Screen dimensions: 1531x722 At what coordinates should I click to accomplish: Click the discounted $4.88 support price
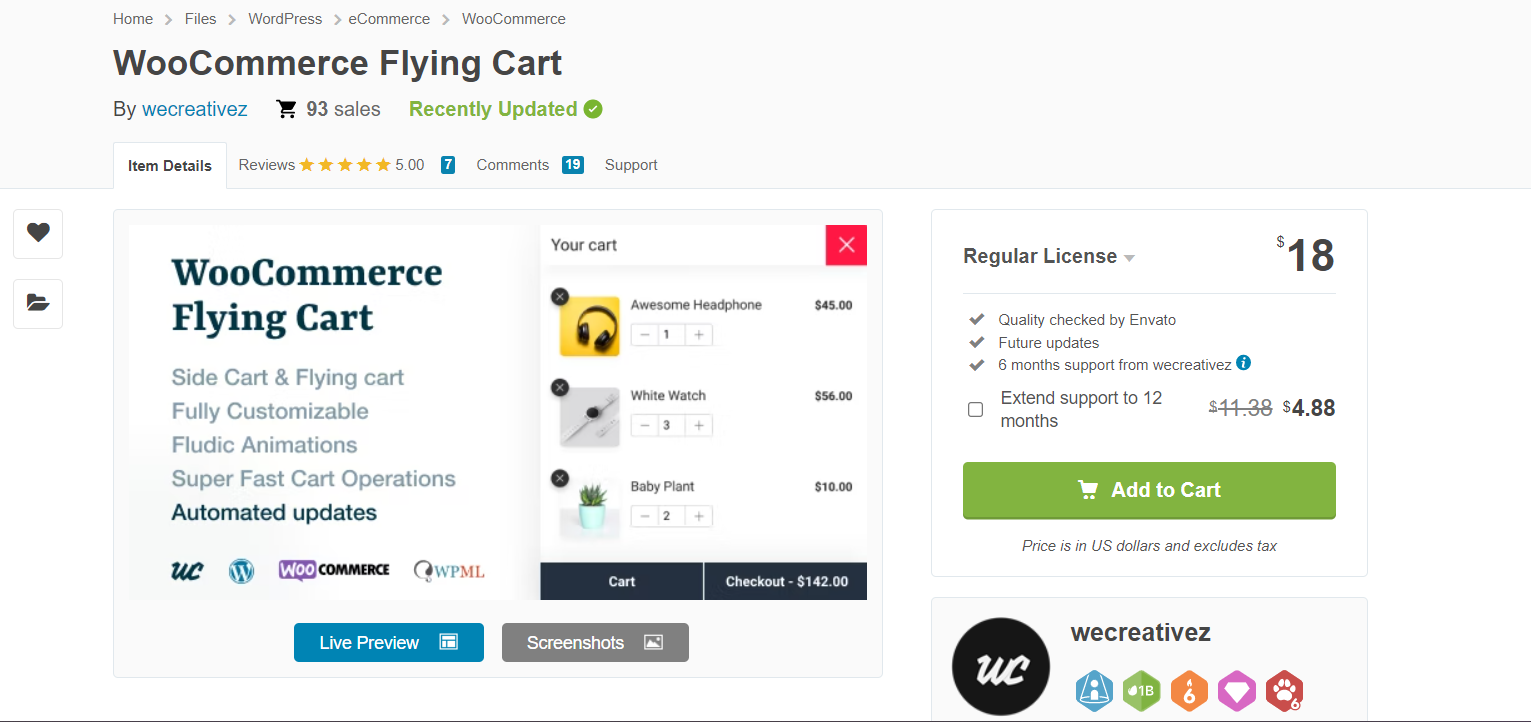click(x=1309, y=408)
